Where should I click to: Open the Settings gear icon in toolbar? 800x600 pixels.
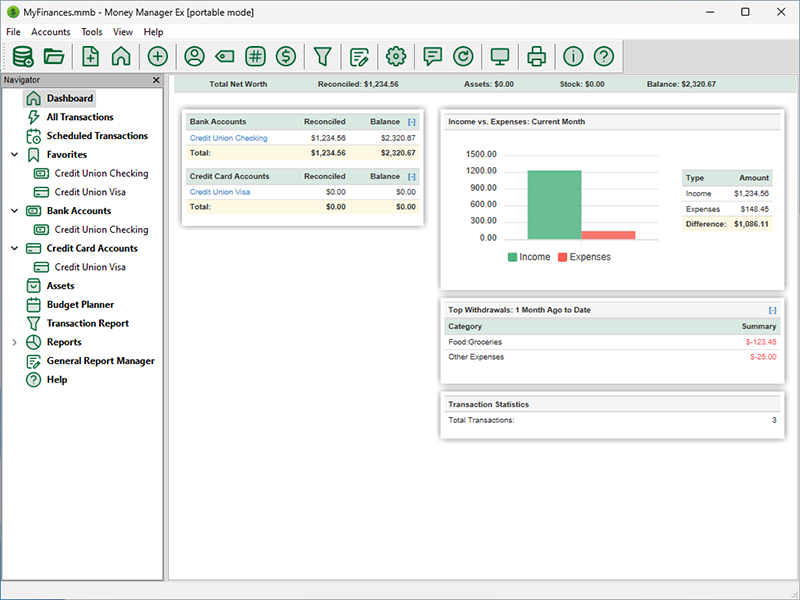pyautogui.click(x=396, y=56)
